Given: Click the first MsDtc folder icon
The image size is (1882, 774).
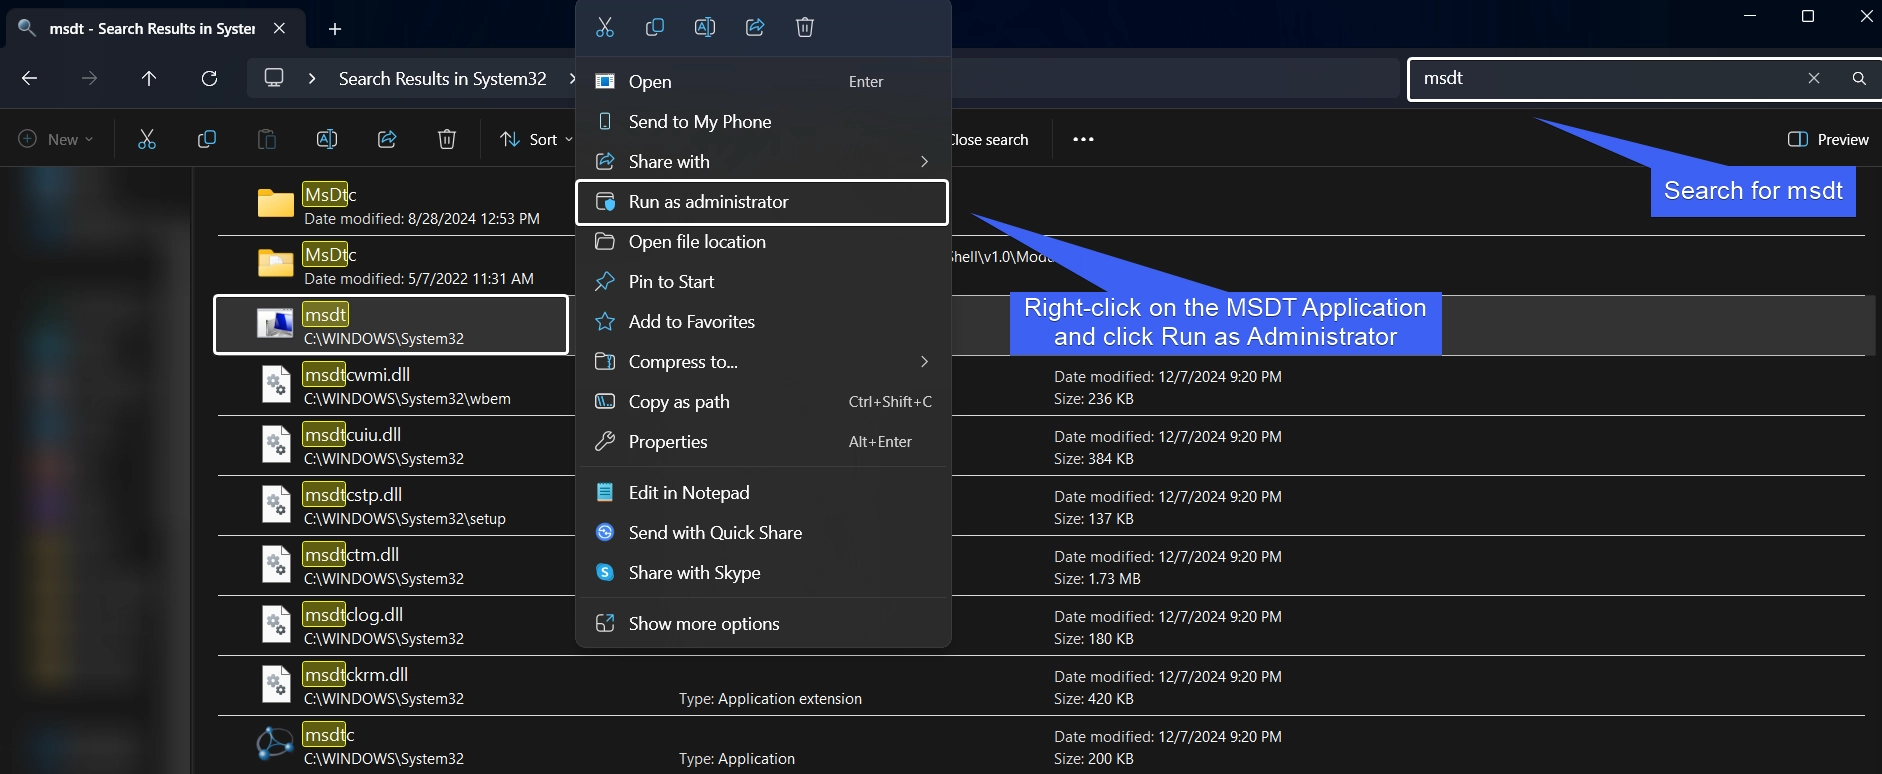Looking at the screenshot, I should [275, 203].
